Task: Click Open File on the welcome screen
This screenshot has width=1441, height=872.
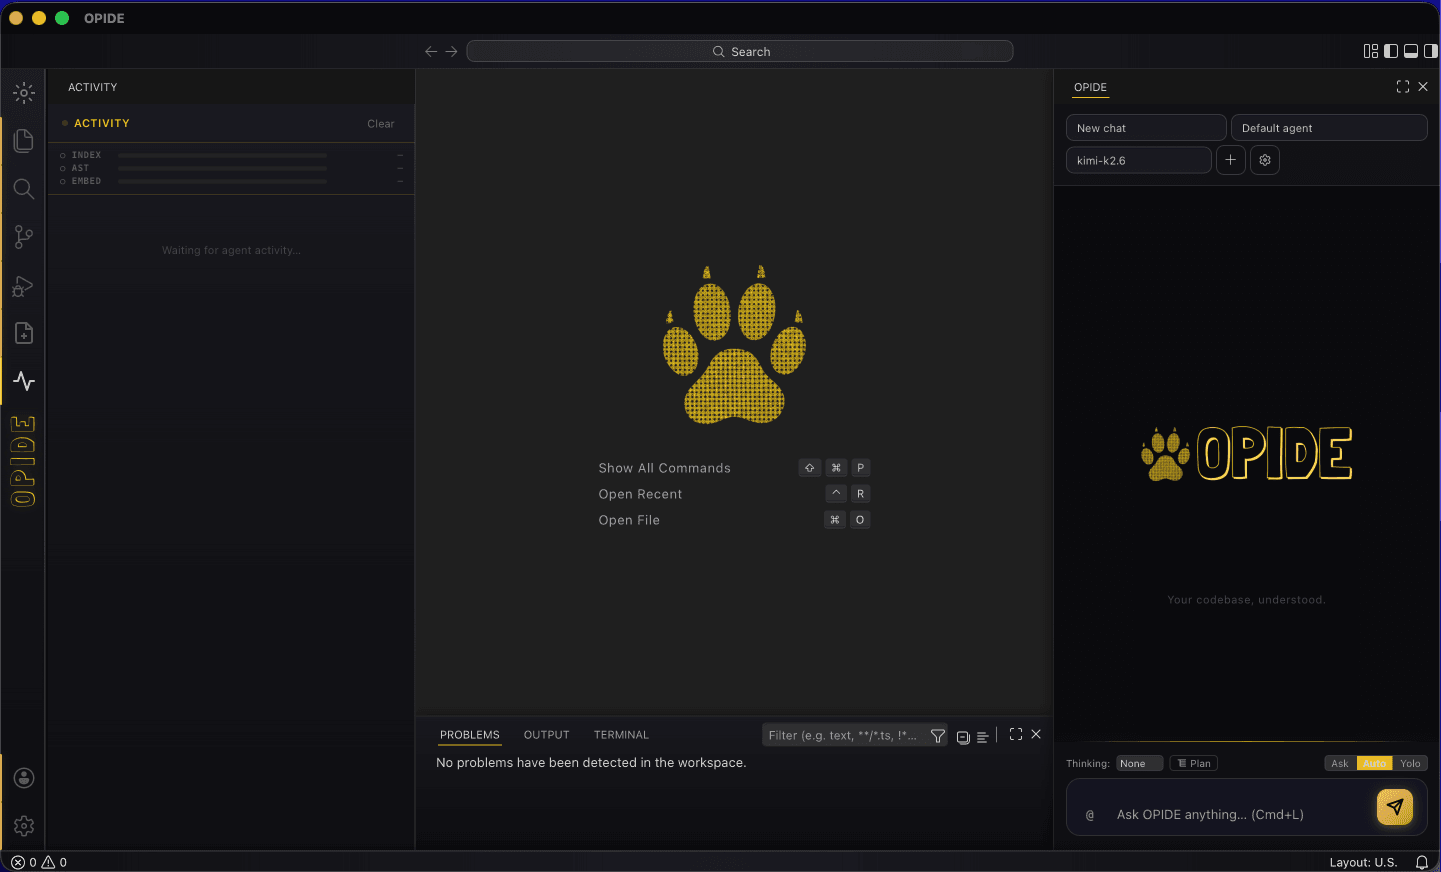Action: 629,520
